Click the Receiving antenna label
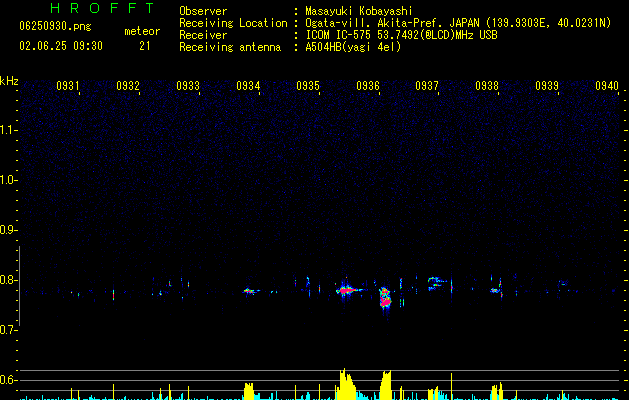The image size is (629, 400). pos(230,47)
